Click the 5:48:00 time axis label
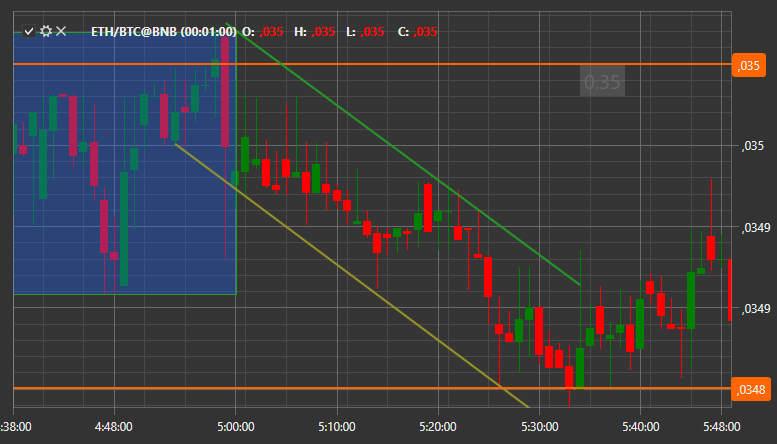The height and width of the screenshot is (444, 777). (x=722, y=427)
